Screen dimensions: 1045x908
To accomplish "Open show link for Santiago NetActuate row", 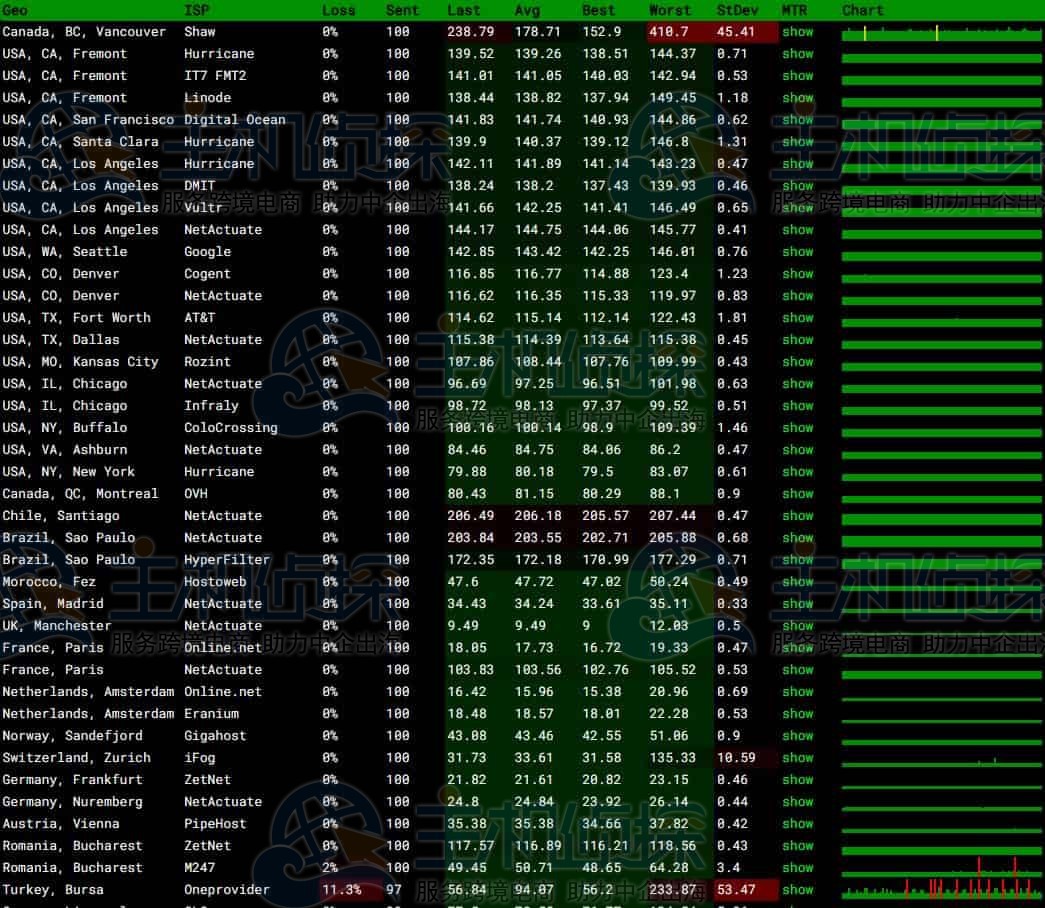I will click(797, 516).
